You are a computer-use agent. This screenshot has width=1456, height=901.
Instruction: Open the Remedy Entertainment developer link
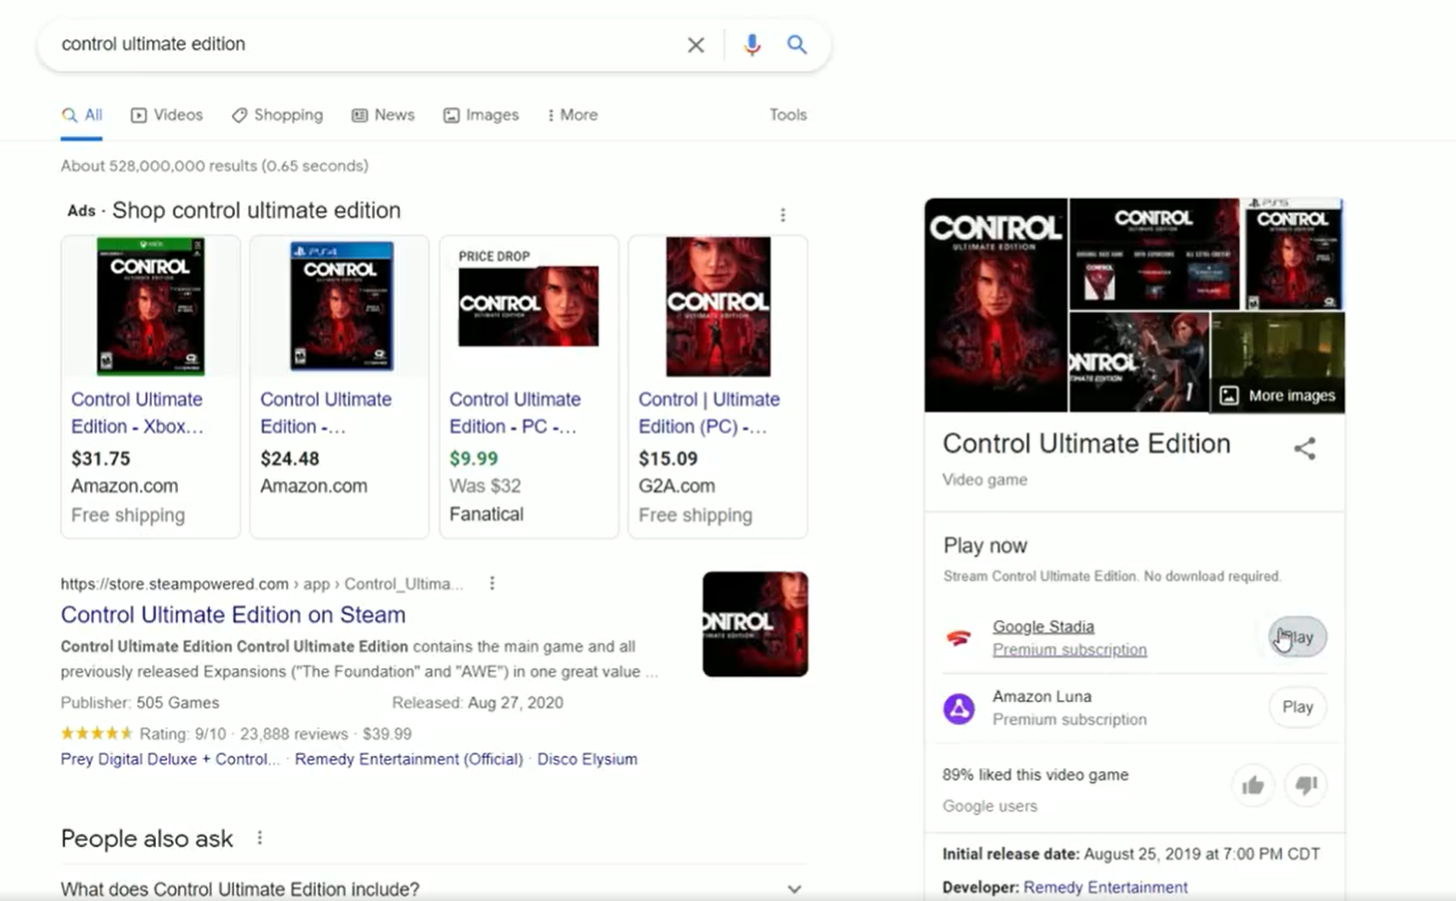1105,887
